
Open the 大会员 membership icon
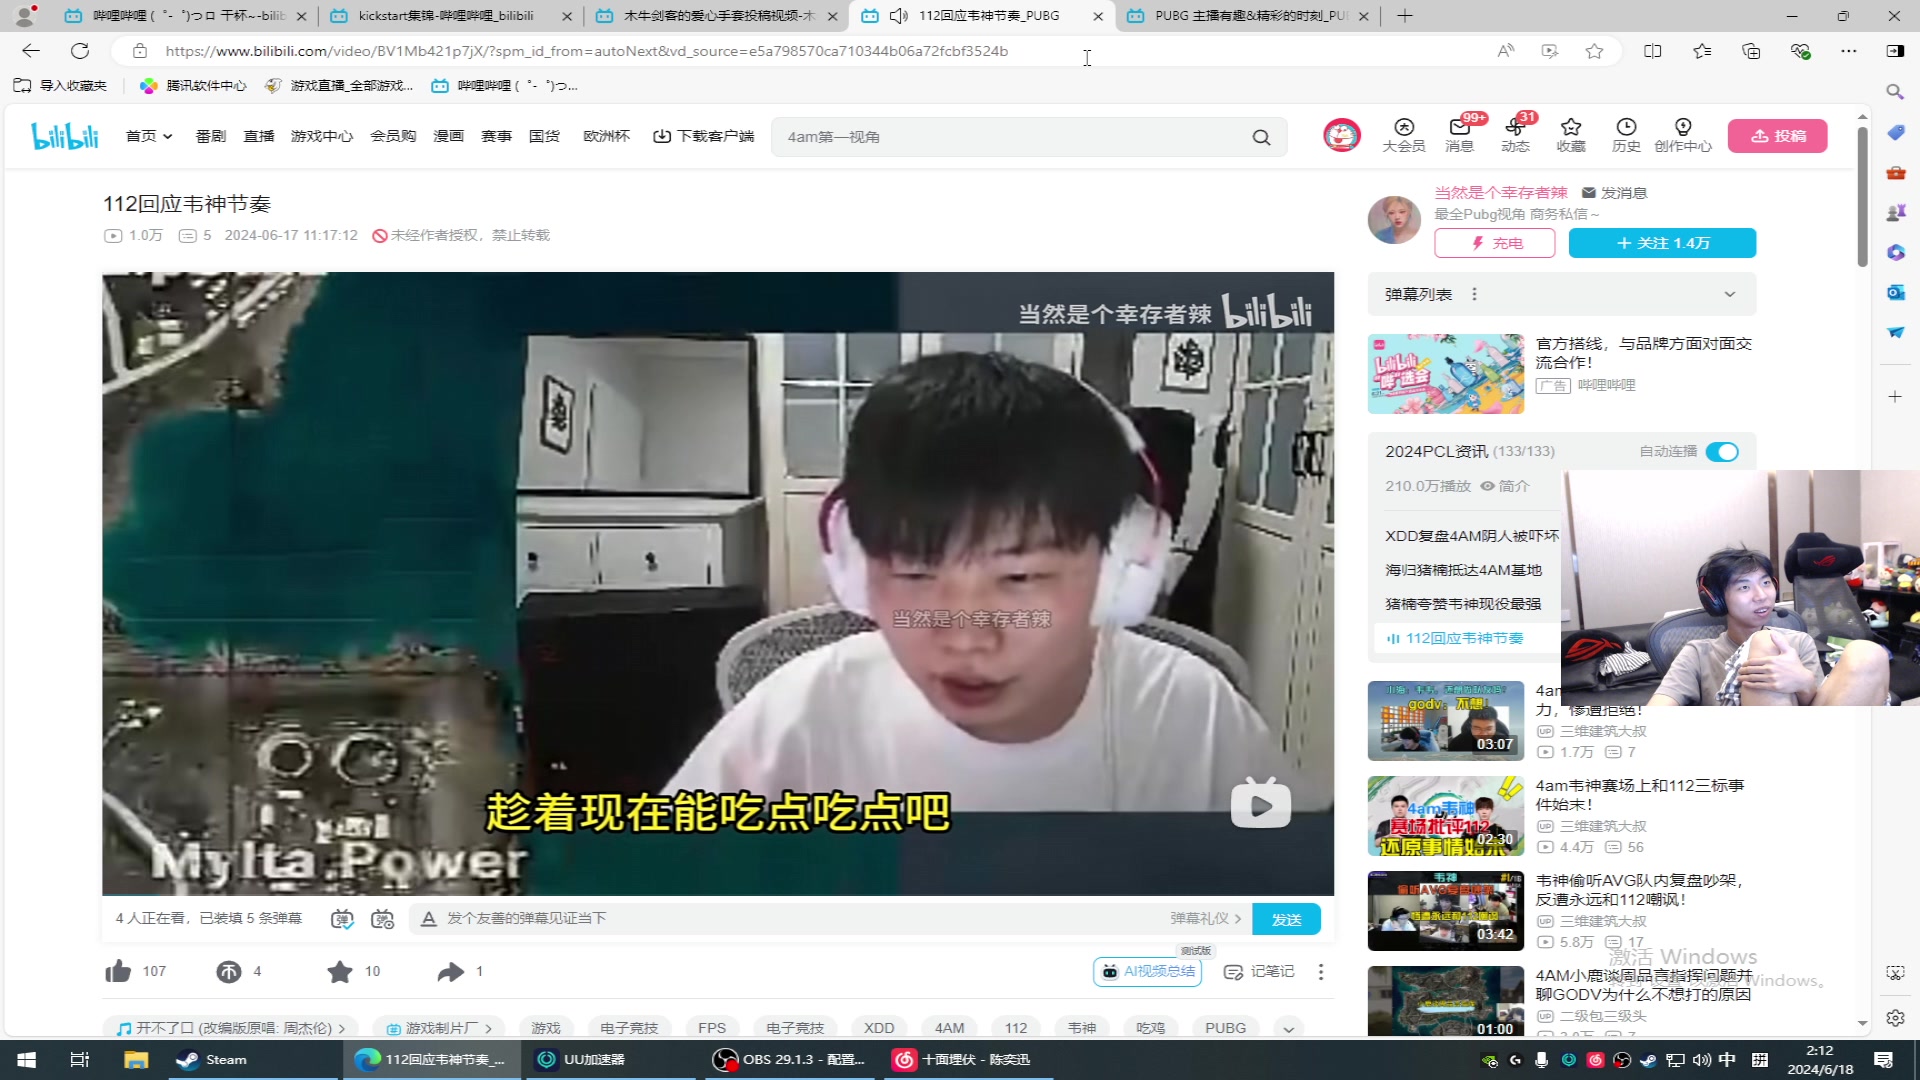[x=1404, y=135]
